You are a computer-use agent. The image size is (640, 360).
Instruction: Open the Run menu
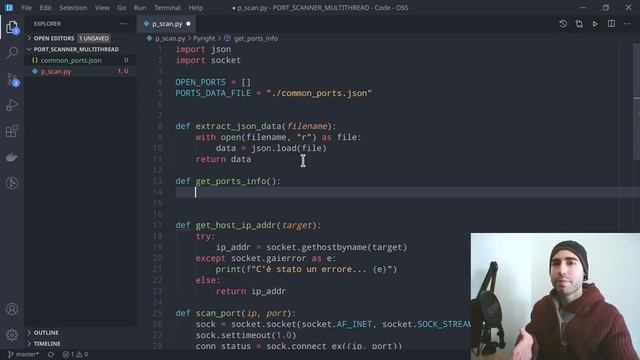point(140,8)
